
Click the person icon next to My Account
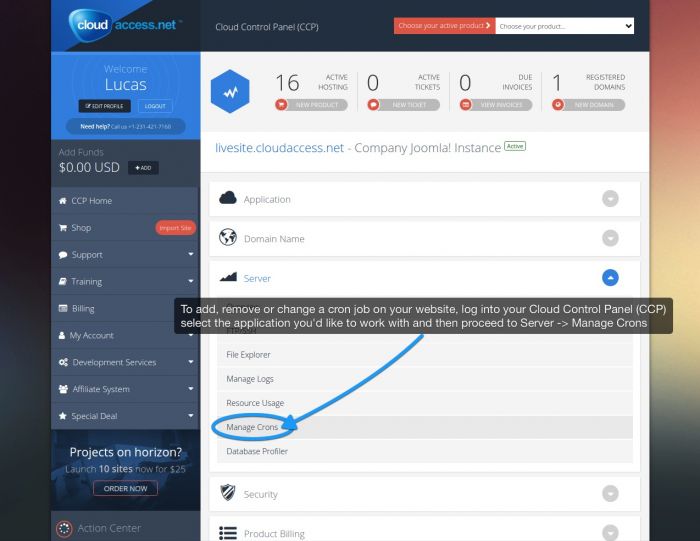62,335
